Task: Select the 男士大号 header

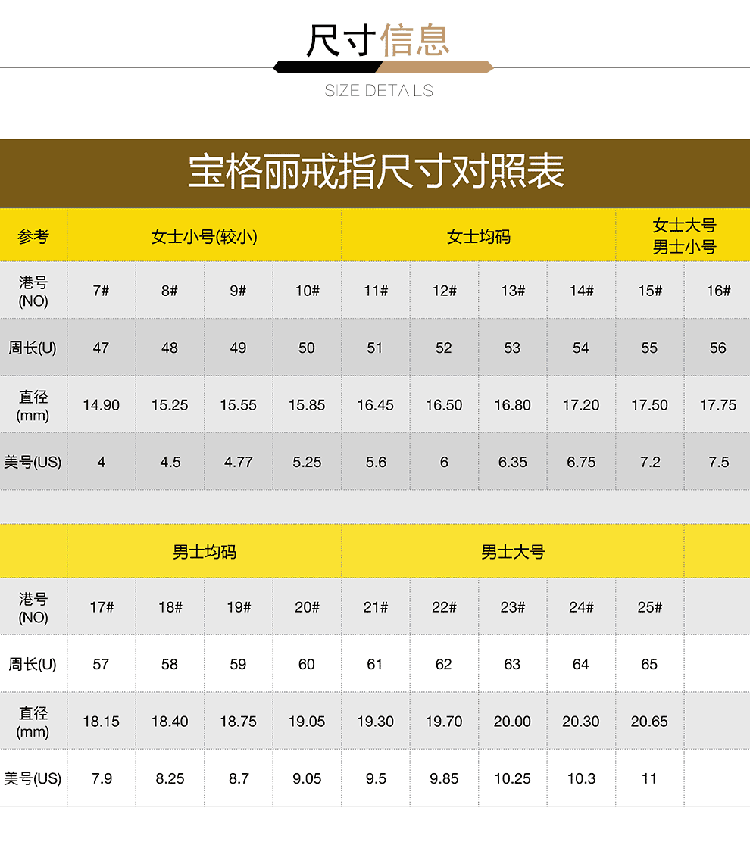Action: [x=513, y=552]
